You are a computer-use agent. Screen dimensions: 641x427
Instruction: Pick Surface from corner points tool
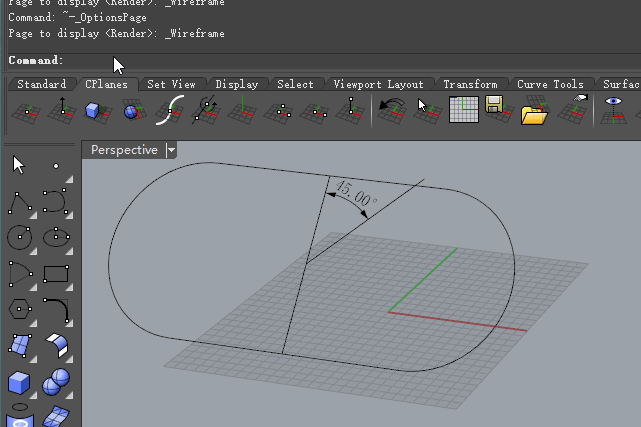[20, 346]
